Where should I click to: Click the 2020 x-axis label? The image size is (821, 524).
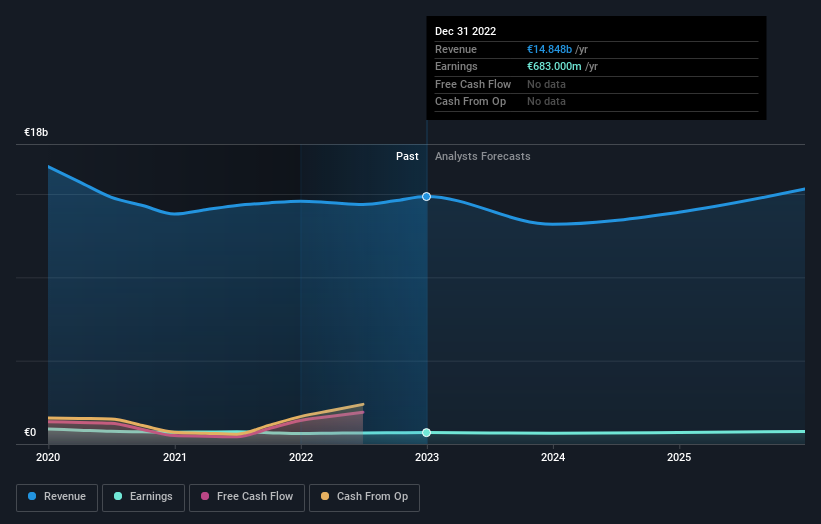click(x=48, y=457)
